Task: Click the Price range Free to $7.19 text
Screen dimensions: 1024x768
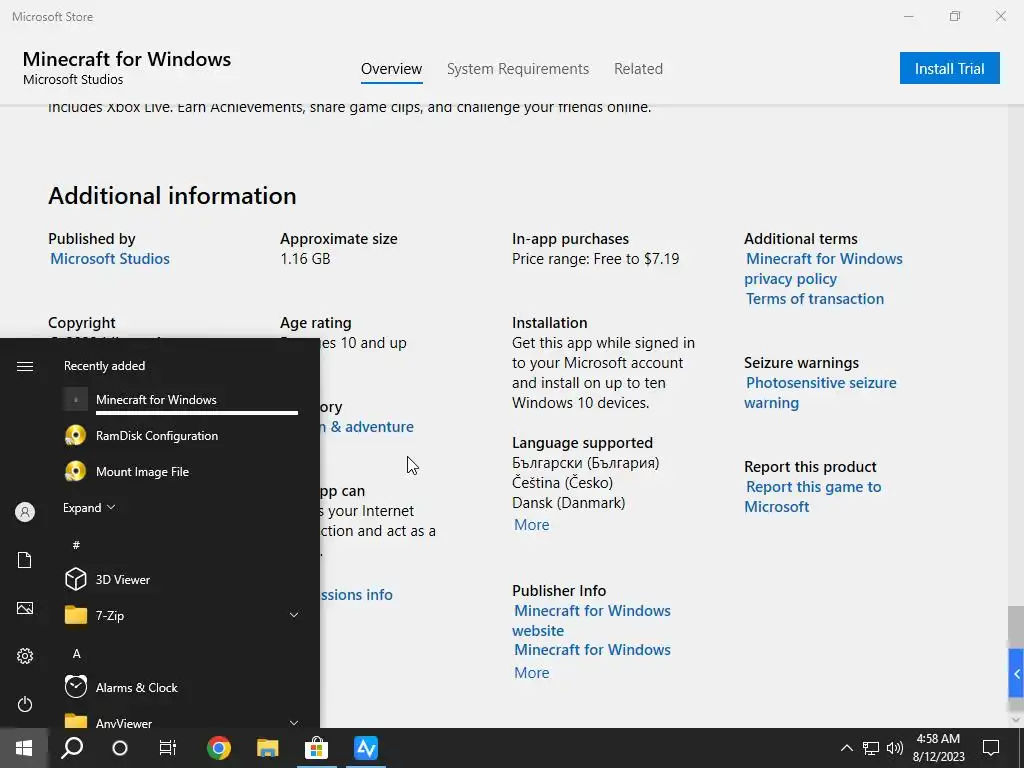Action: coord(596,259)
